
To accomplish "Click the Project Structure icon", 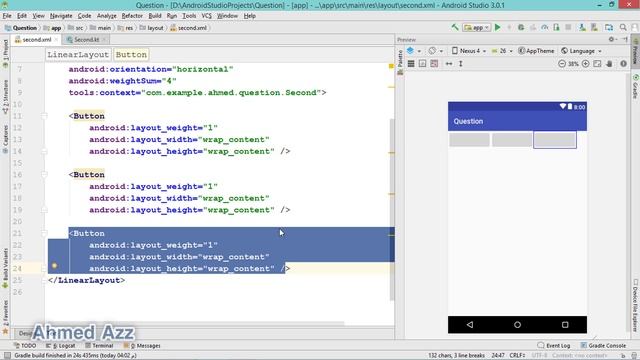I will point(609,27).
